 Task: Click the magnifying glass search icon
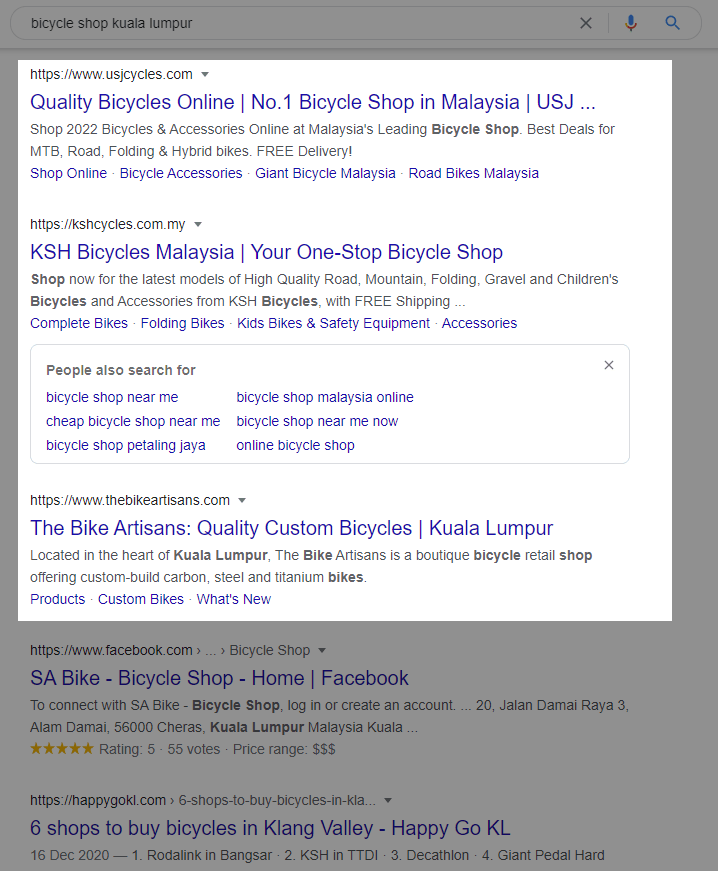pos(671,22)
